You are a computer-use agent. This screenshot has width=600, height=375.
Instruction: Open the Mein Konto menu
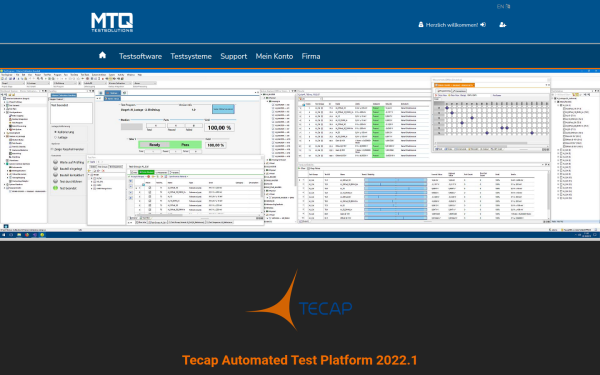click(x=274, y=56)
